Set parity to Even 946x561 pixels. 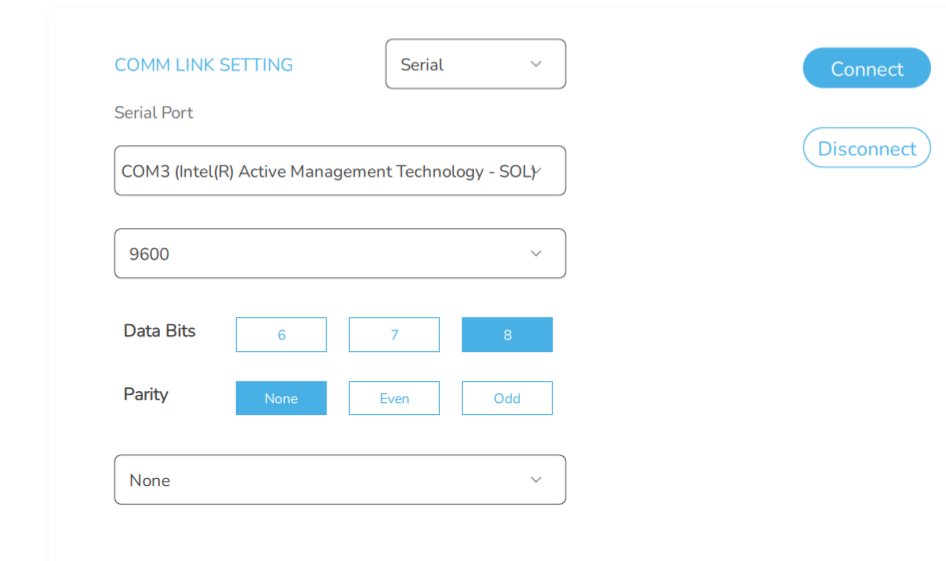point(394,398)
